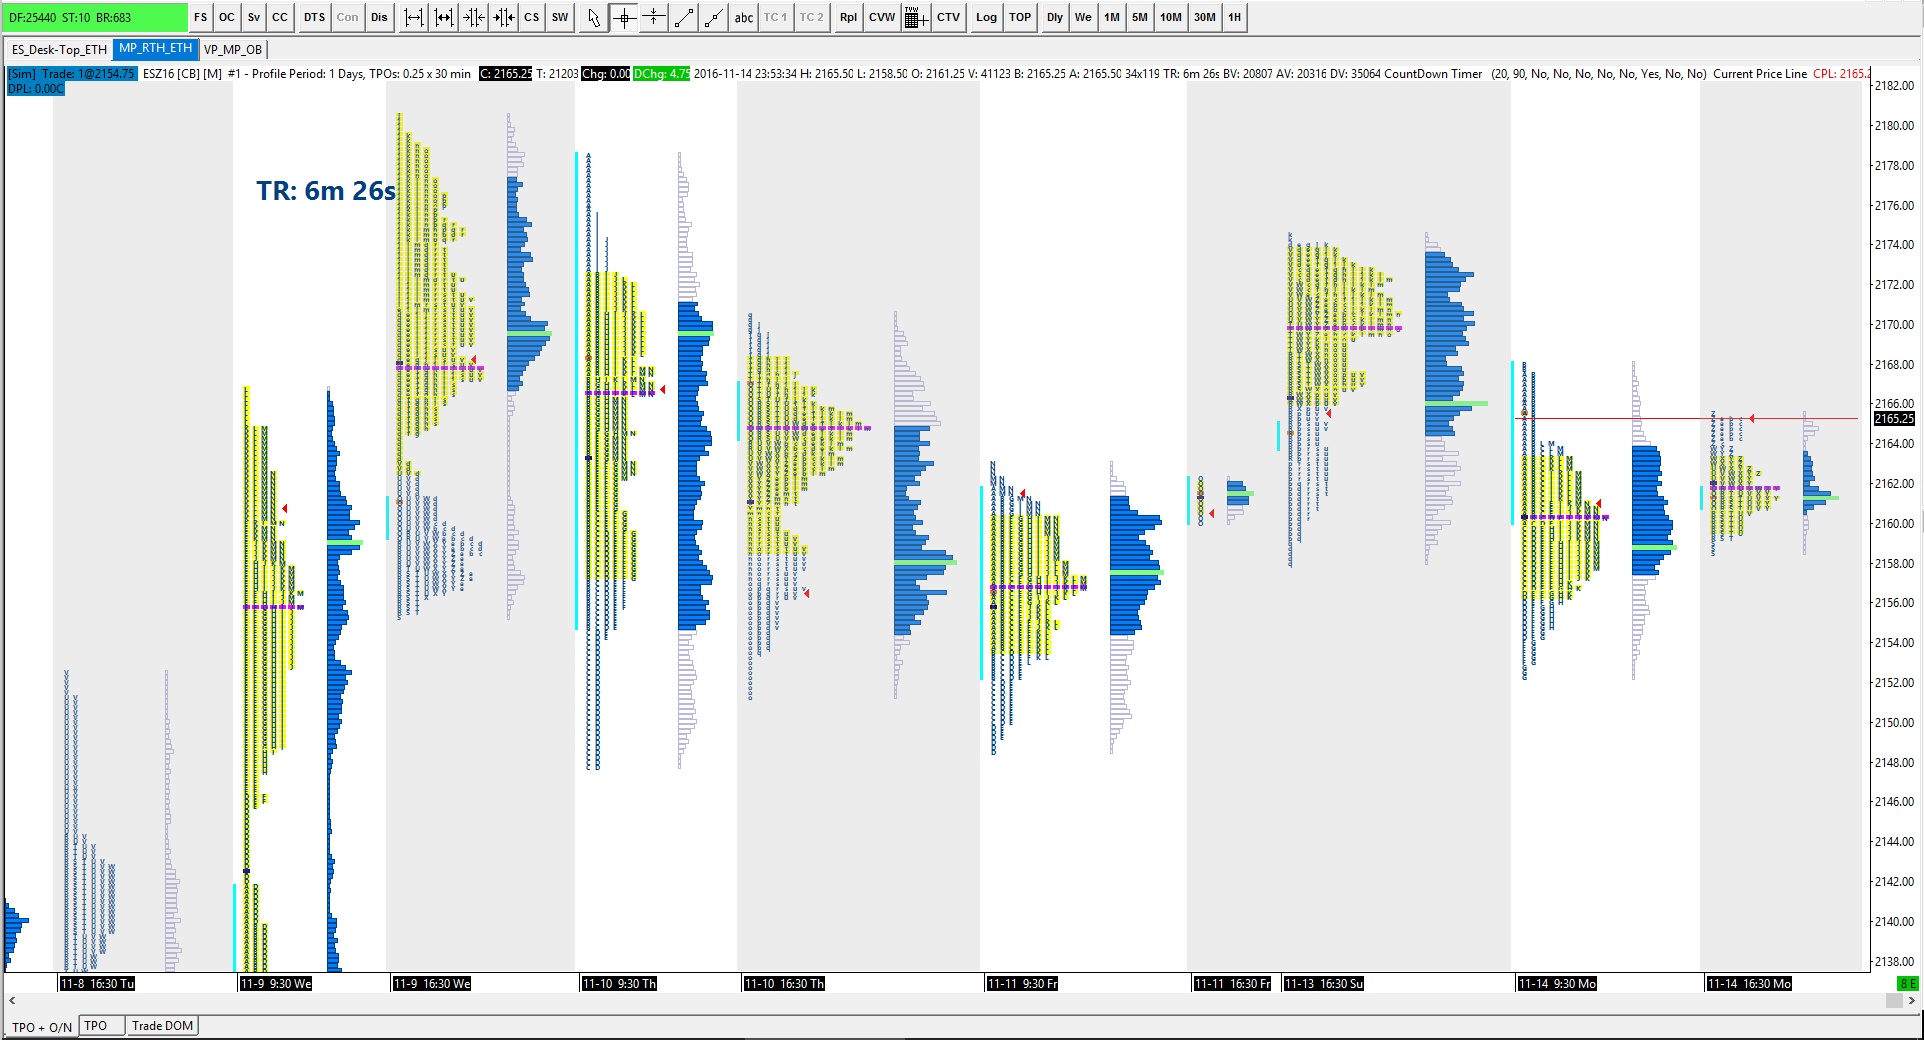Image resolution: width=1924 pixels, height=1040 pixels.
Task: Click the [Sim] Trade position text
Action: (x=72, y=74)
